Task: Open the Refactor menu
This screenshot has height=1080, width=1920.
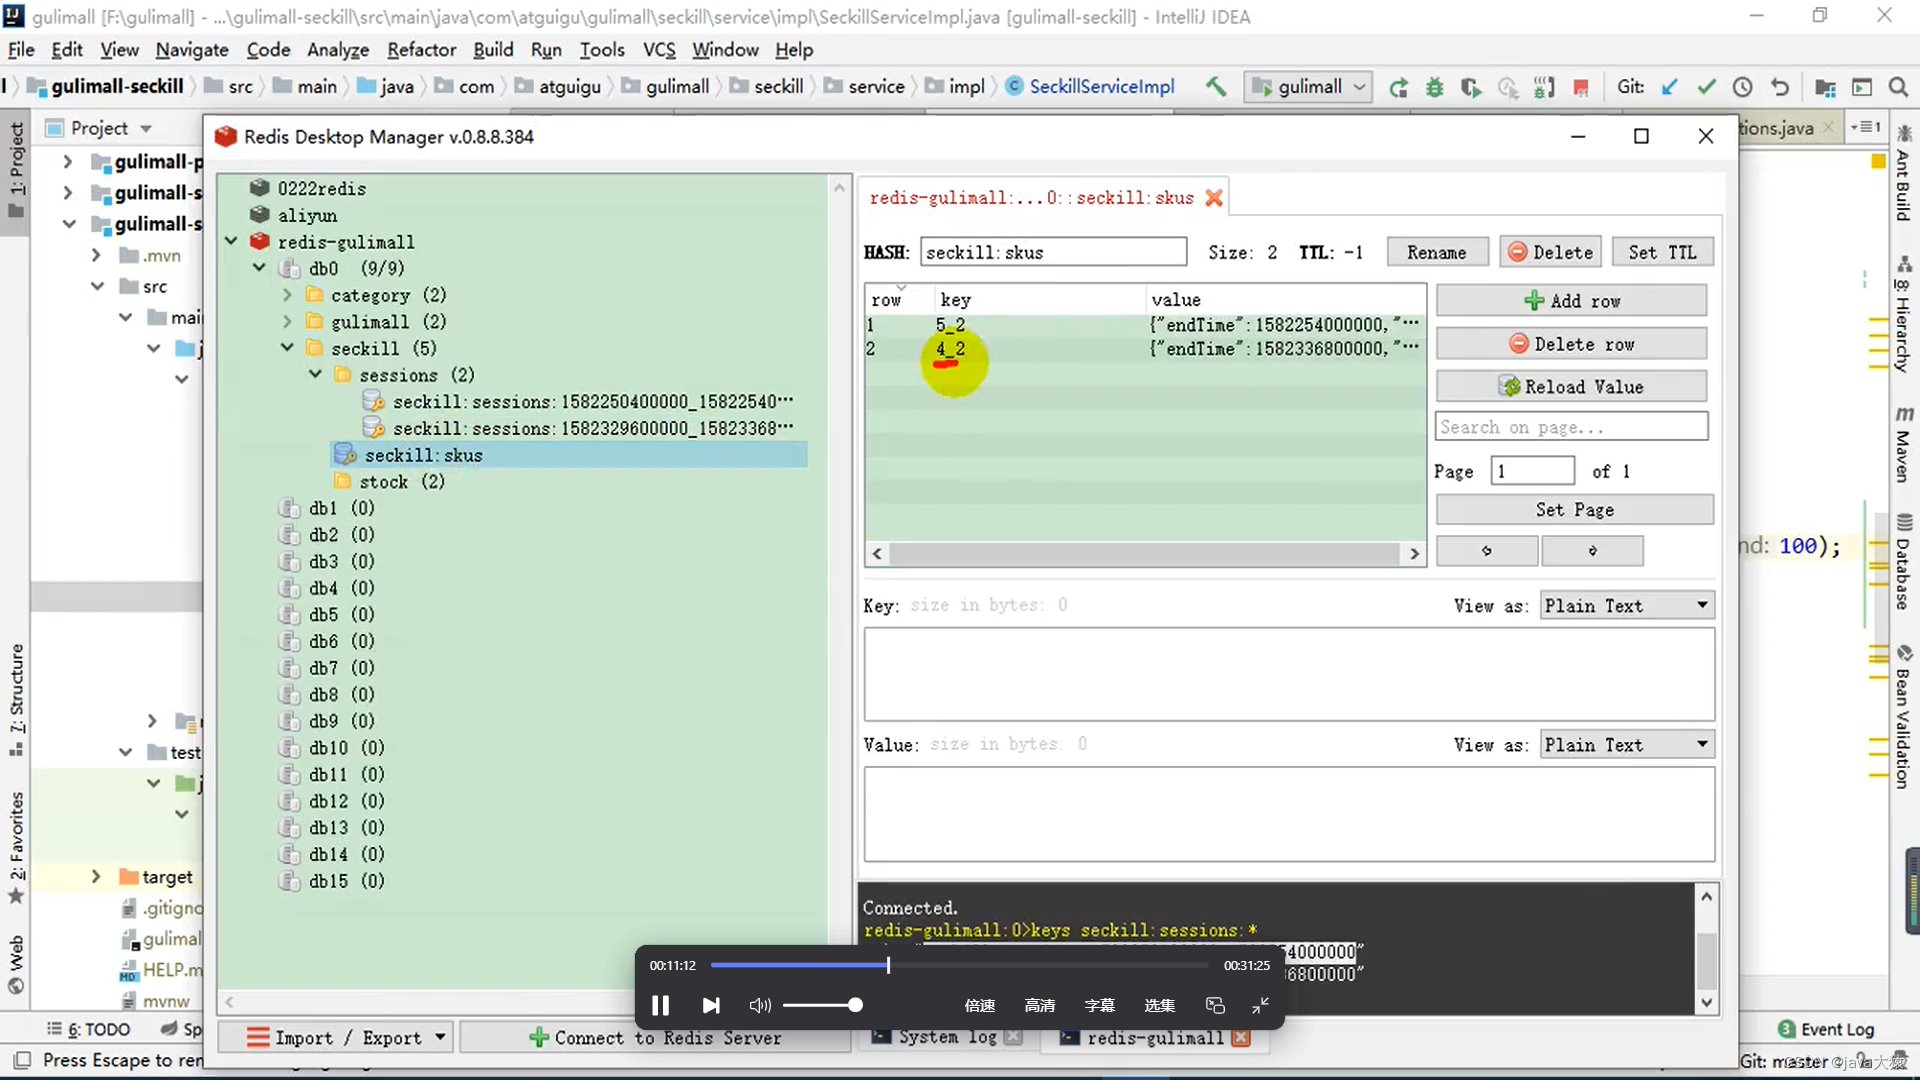Action: 421,50
